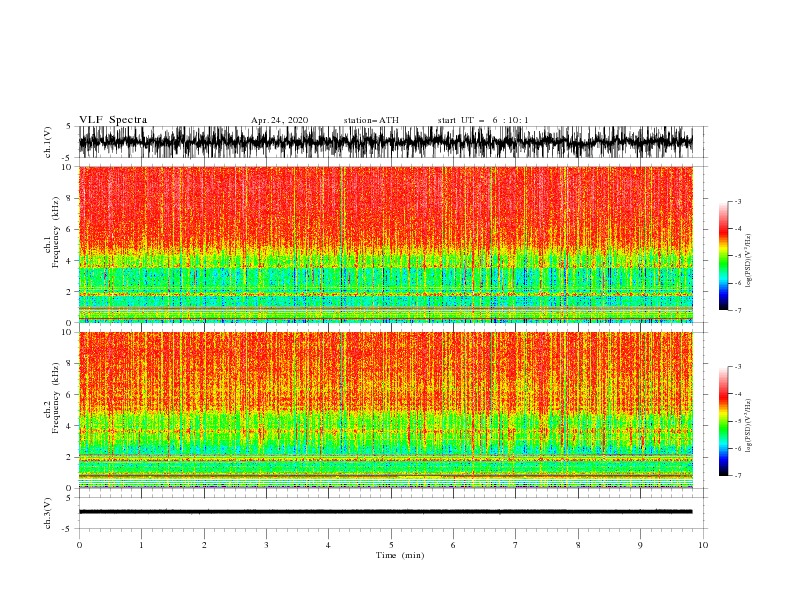Click the "station=ATH" header label
The height and width of the screenshot is (612, 792).
(x=371, y=120)
